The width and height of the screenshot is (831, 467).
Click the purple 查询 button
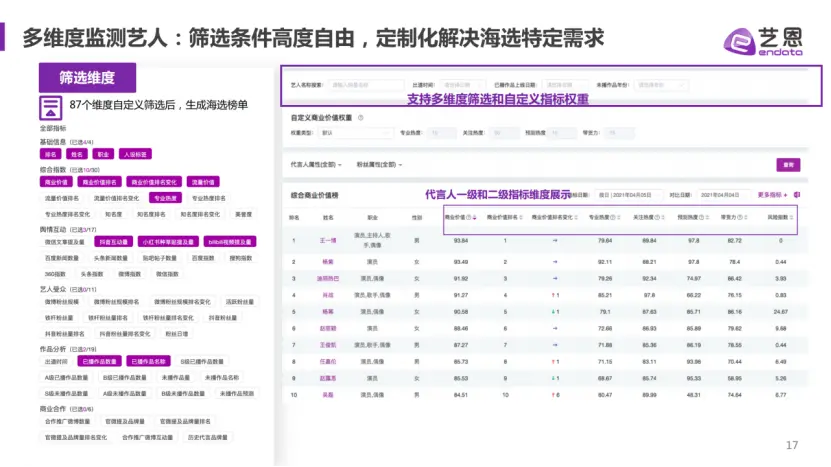[x=788, y=165]
